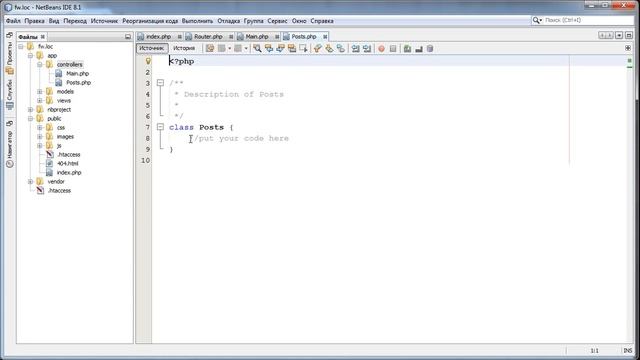Open the Отладка menu
This screenshot has height=360, width=640.
pos(228,21)
